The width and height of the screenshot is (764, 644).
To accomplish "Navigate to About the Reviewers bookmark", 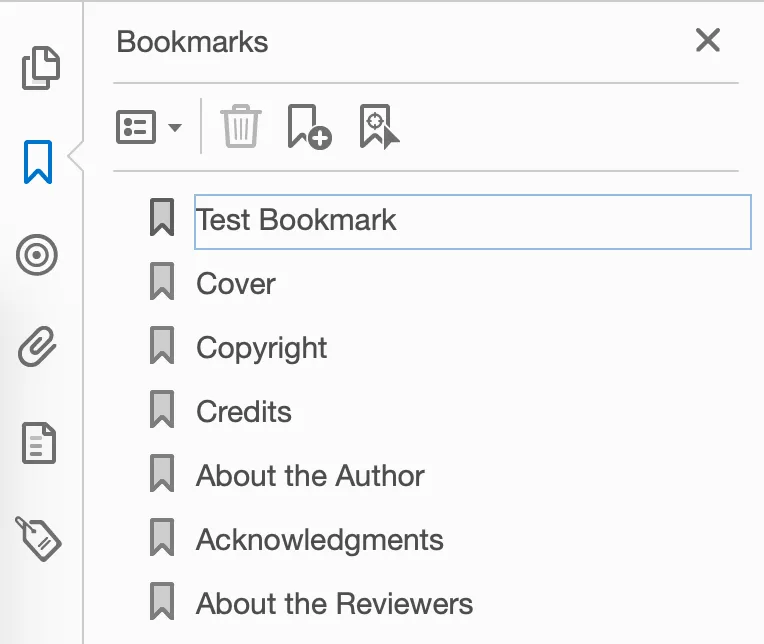I will [335, 604].
